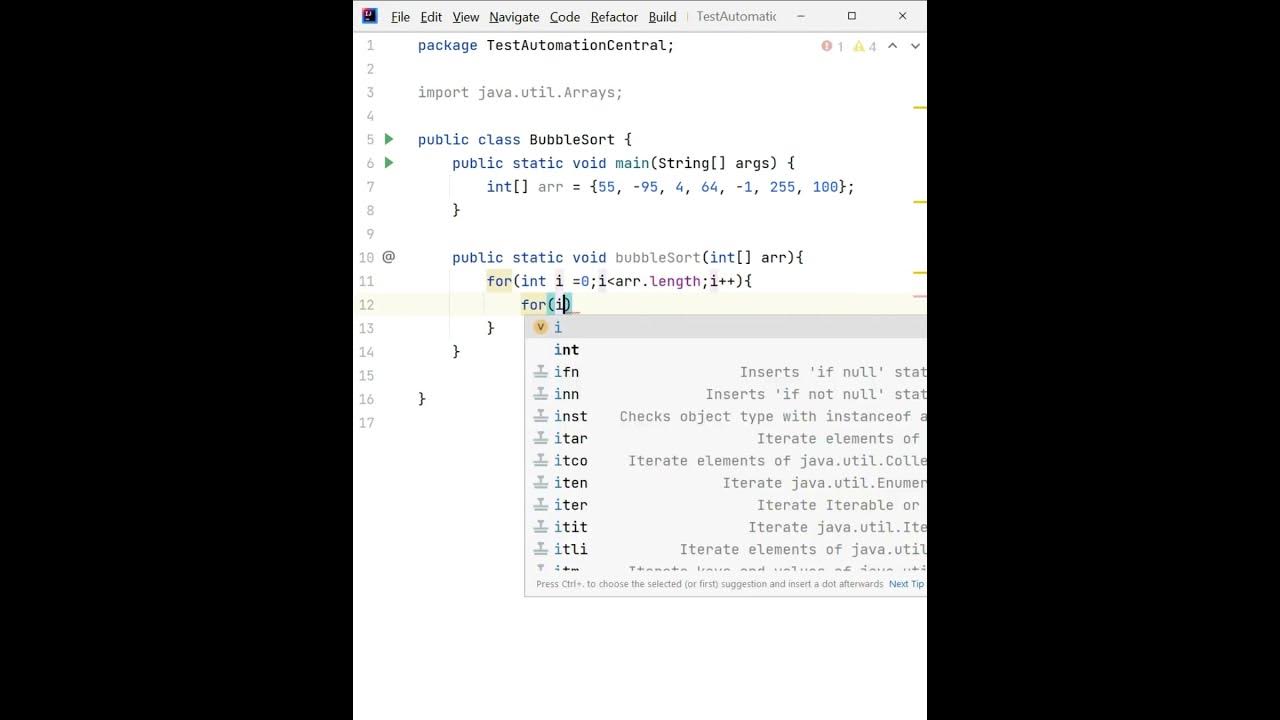The height and width of the screenshot is (720, 1280).
Task: Open the File menu
Action: pos(400,17)
